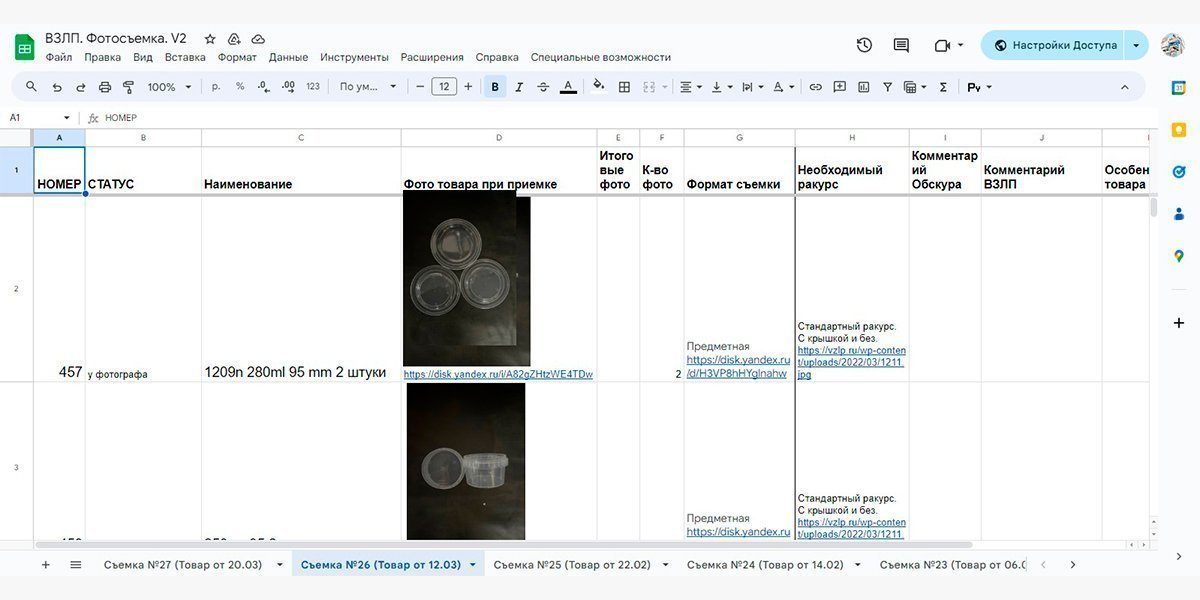The height and width of the screenshot is (600, 1200).
Task: Select the paint format roller tool
Action: [x=128, y=87]
